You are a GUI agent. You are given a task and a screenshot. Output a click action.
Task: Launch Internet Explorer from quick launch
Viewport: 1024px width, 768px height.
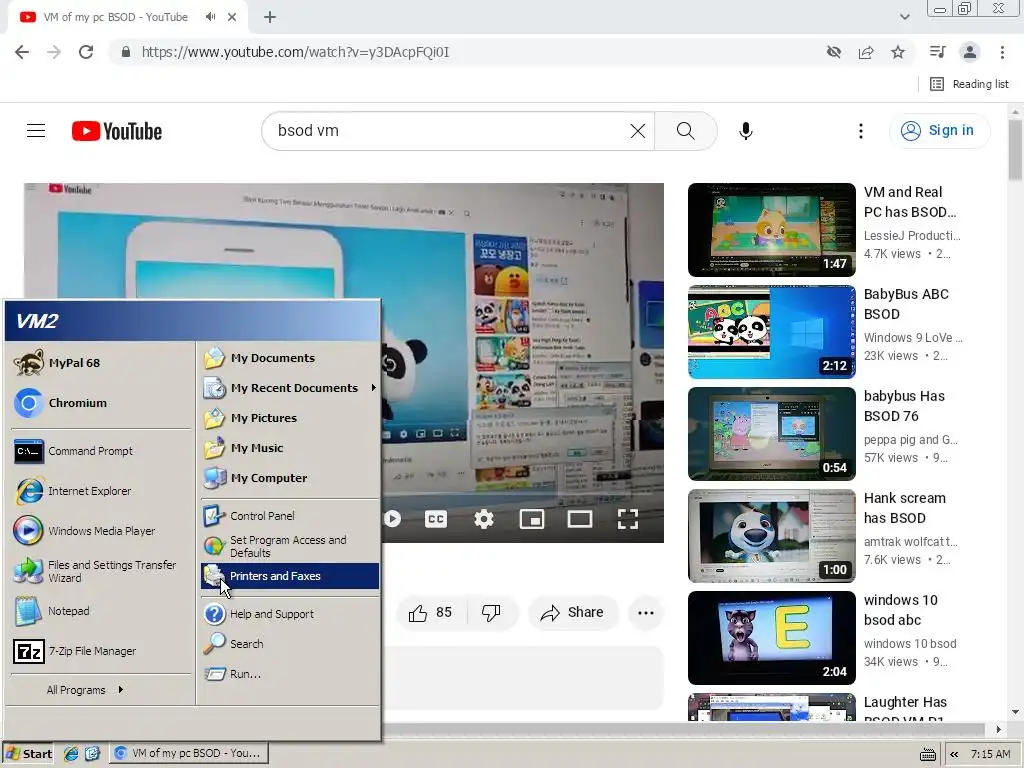71,754
